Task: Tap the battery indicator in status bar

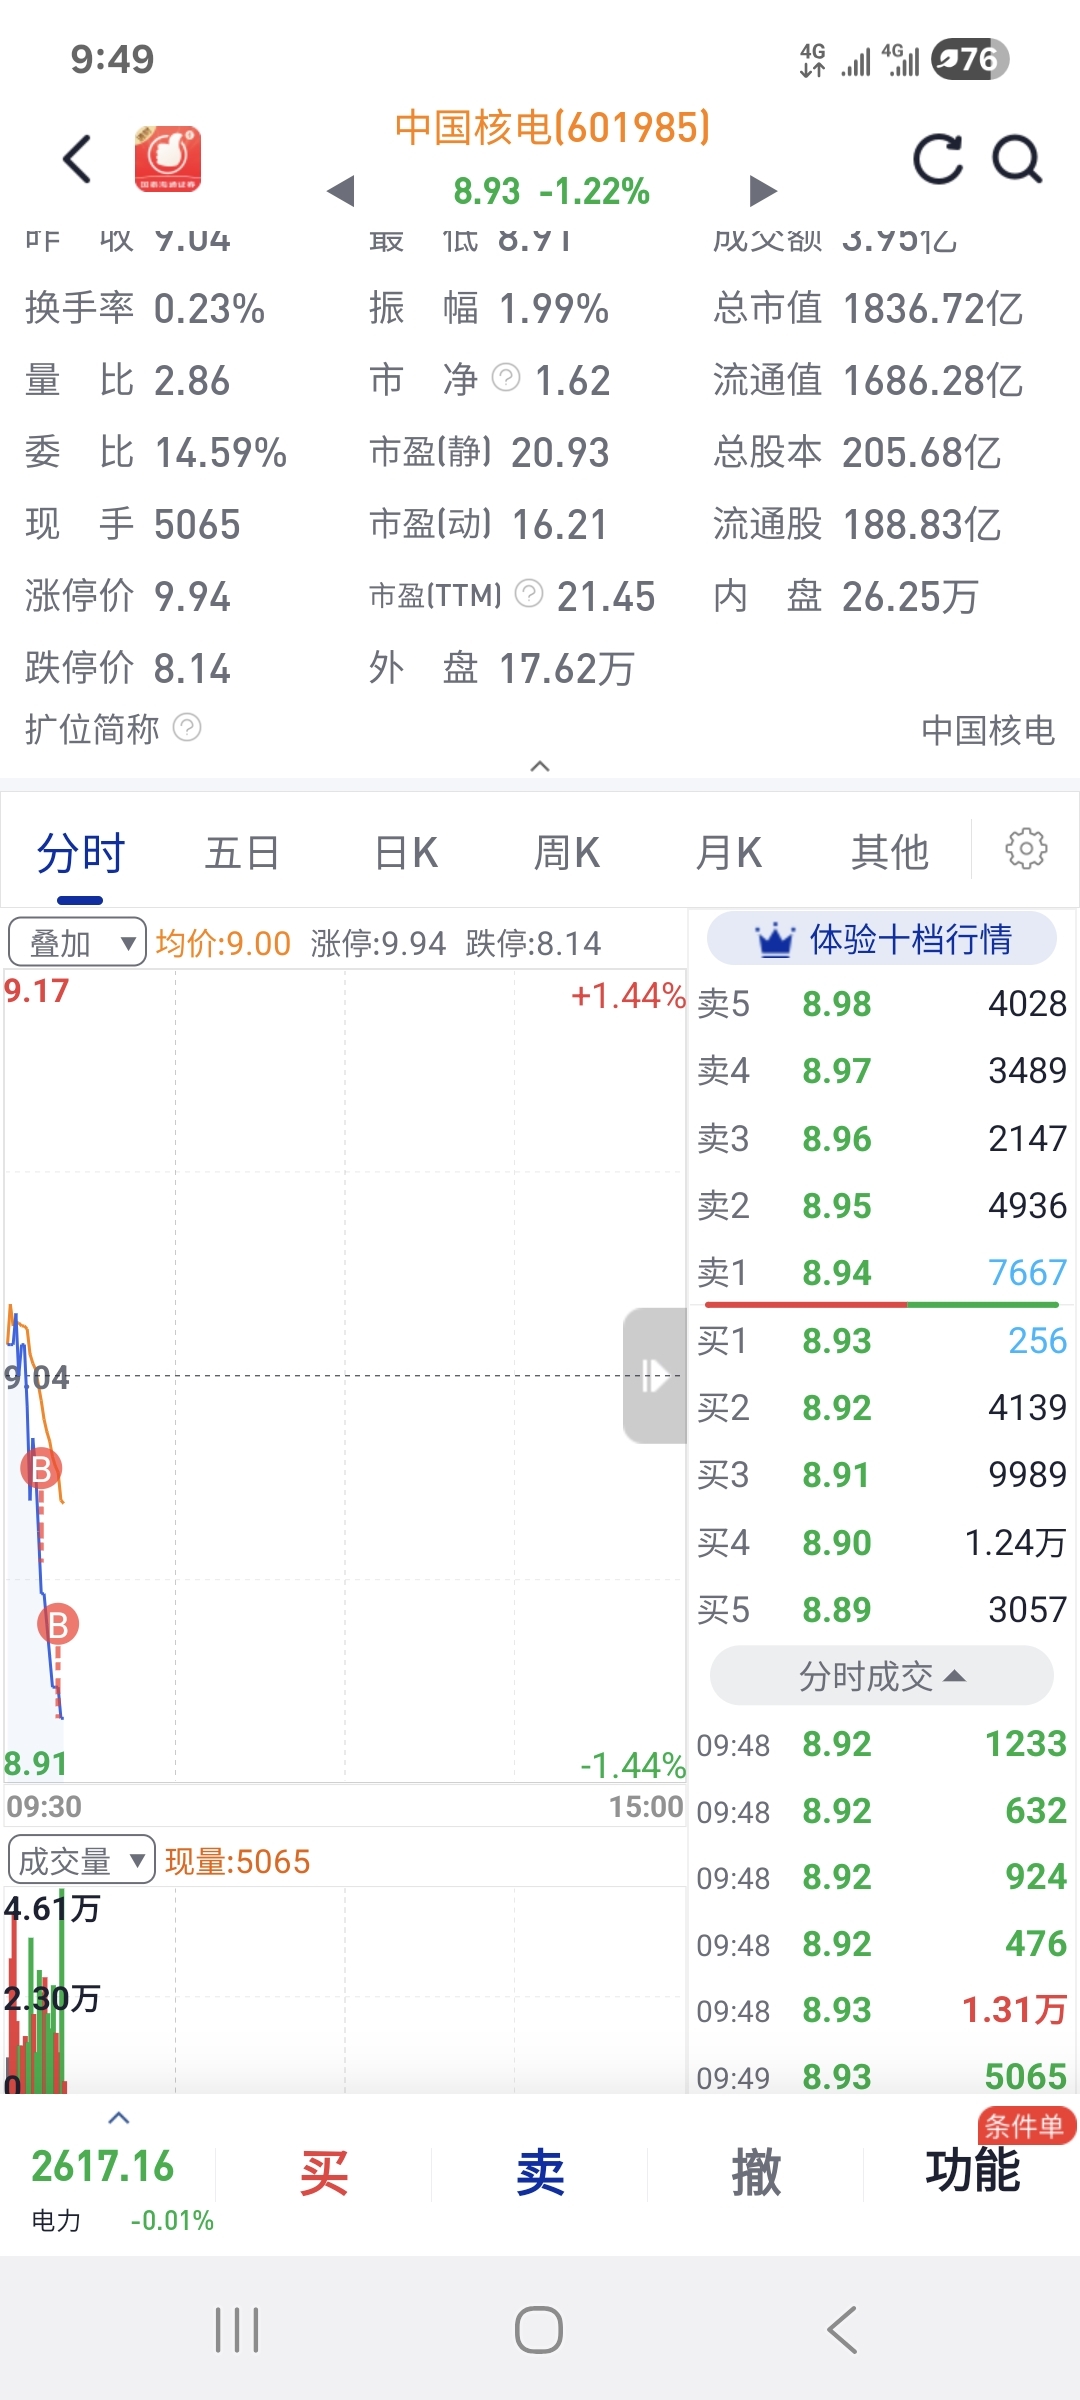Action: pos(969,59)
